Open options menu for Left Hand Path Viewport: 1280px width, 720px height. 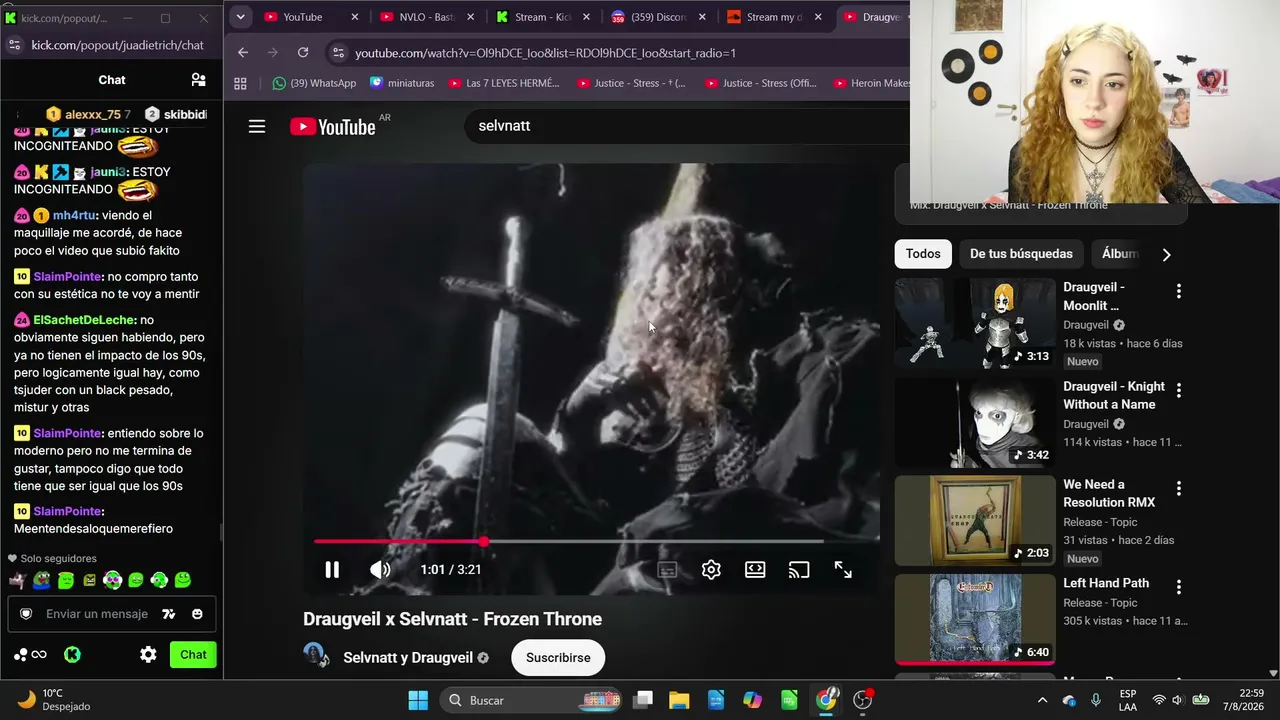tap(1179, 586)
